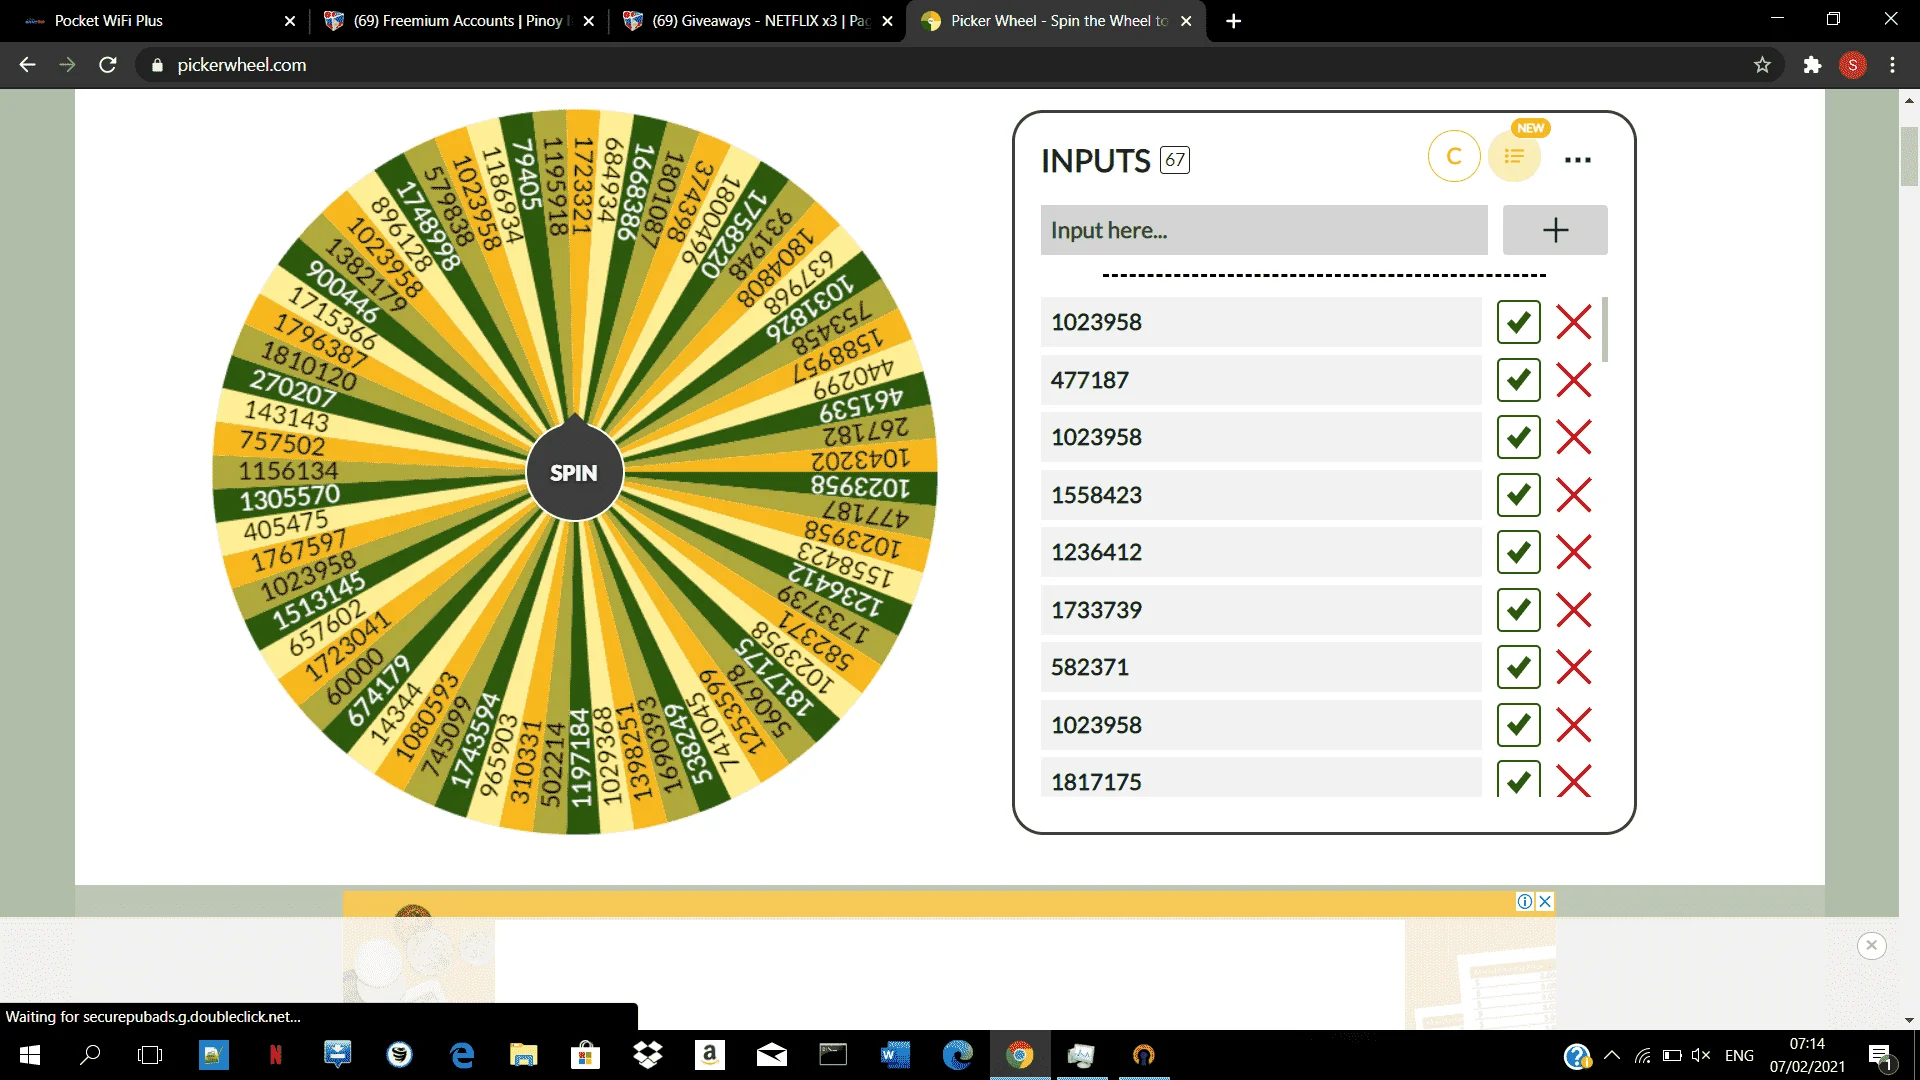This screenshot has height=1080, width=1920.
Task: Click the 'Input here...' text field
Action: coord(1264,230)
